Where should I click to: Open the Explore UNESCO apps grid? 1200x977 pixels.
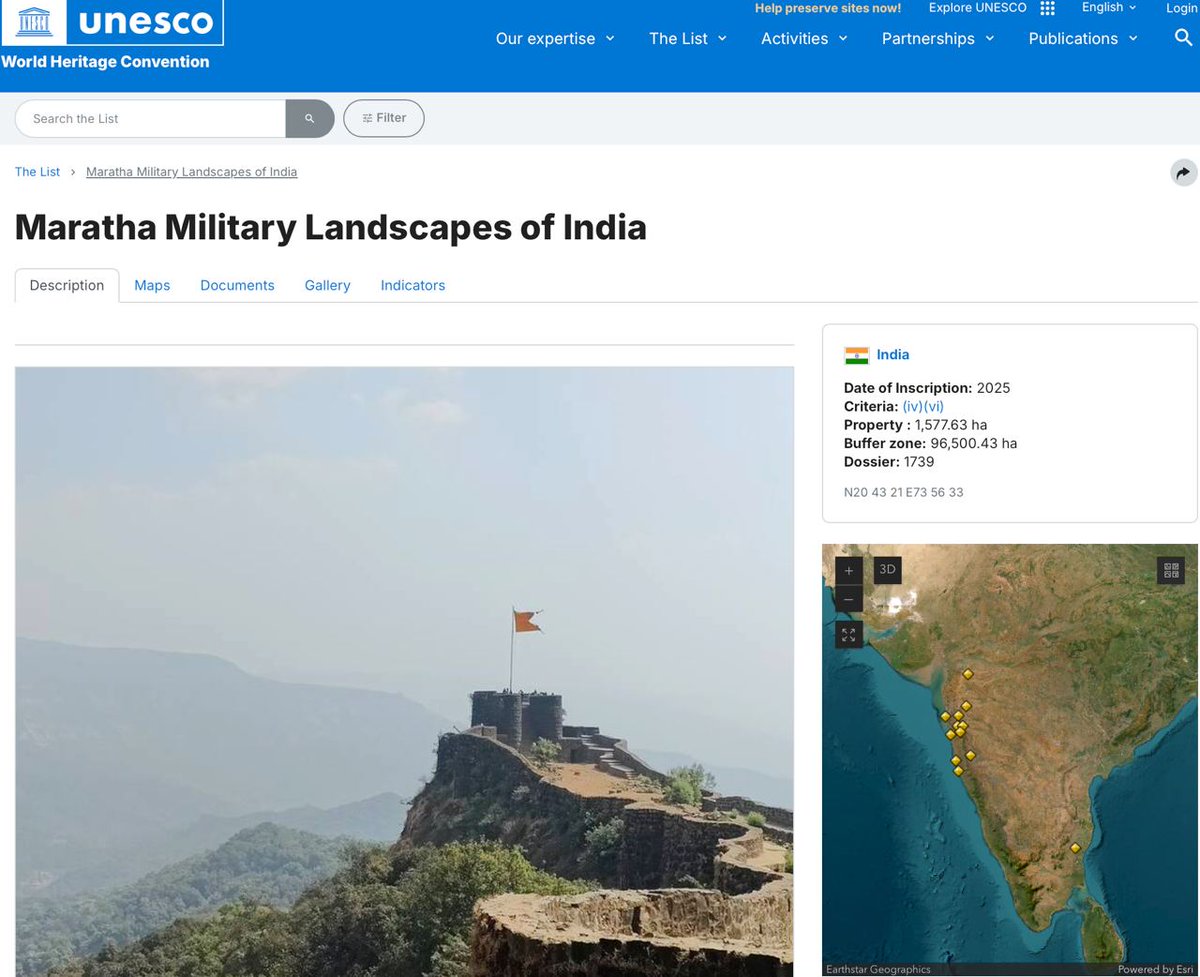point(1047,8)
